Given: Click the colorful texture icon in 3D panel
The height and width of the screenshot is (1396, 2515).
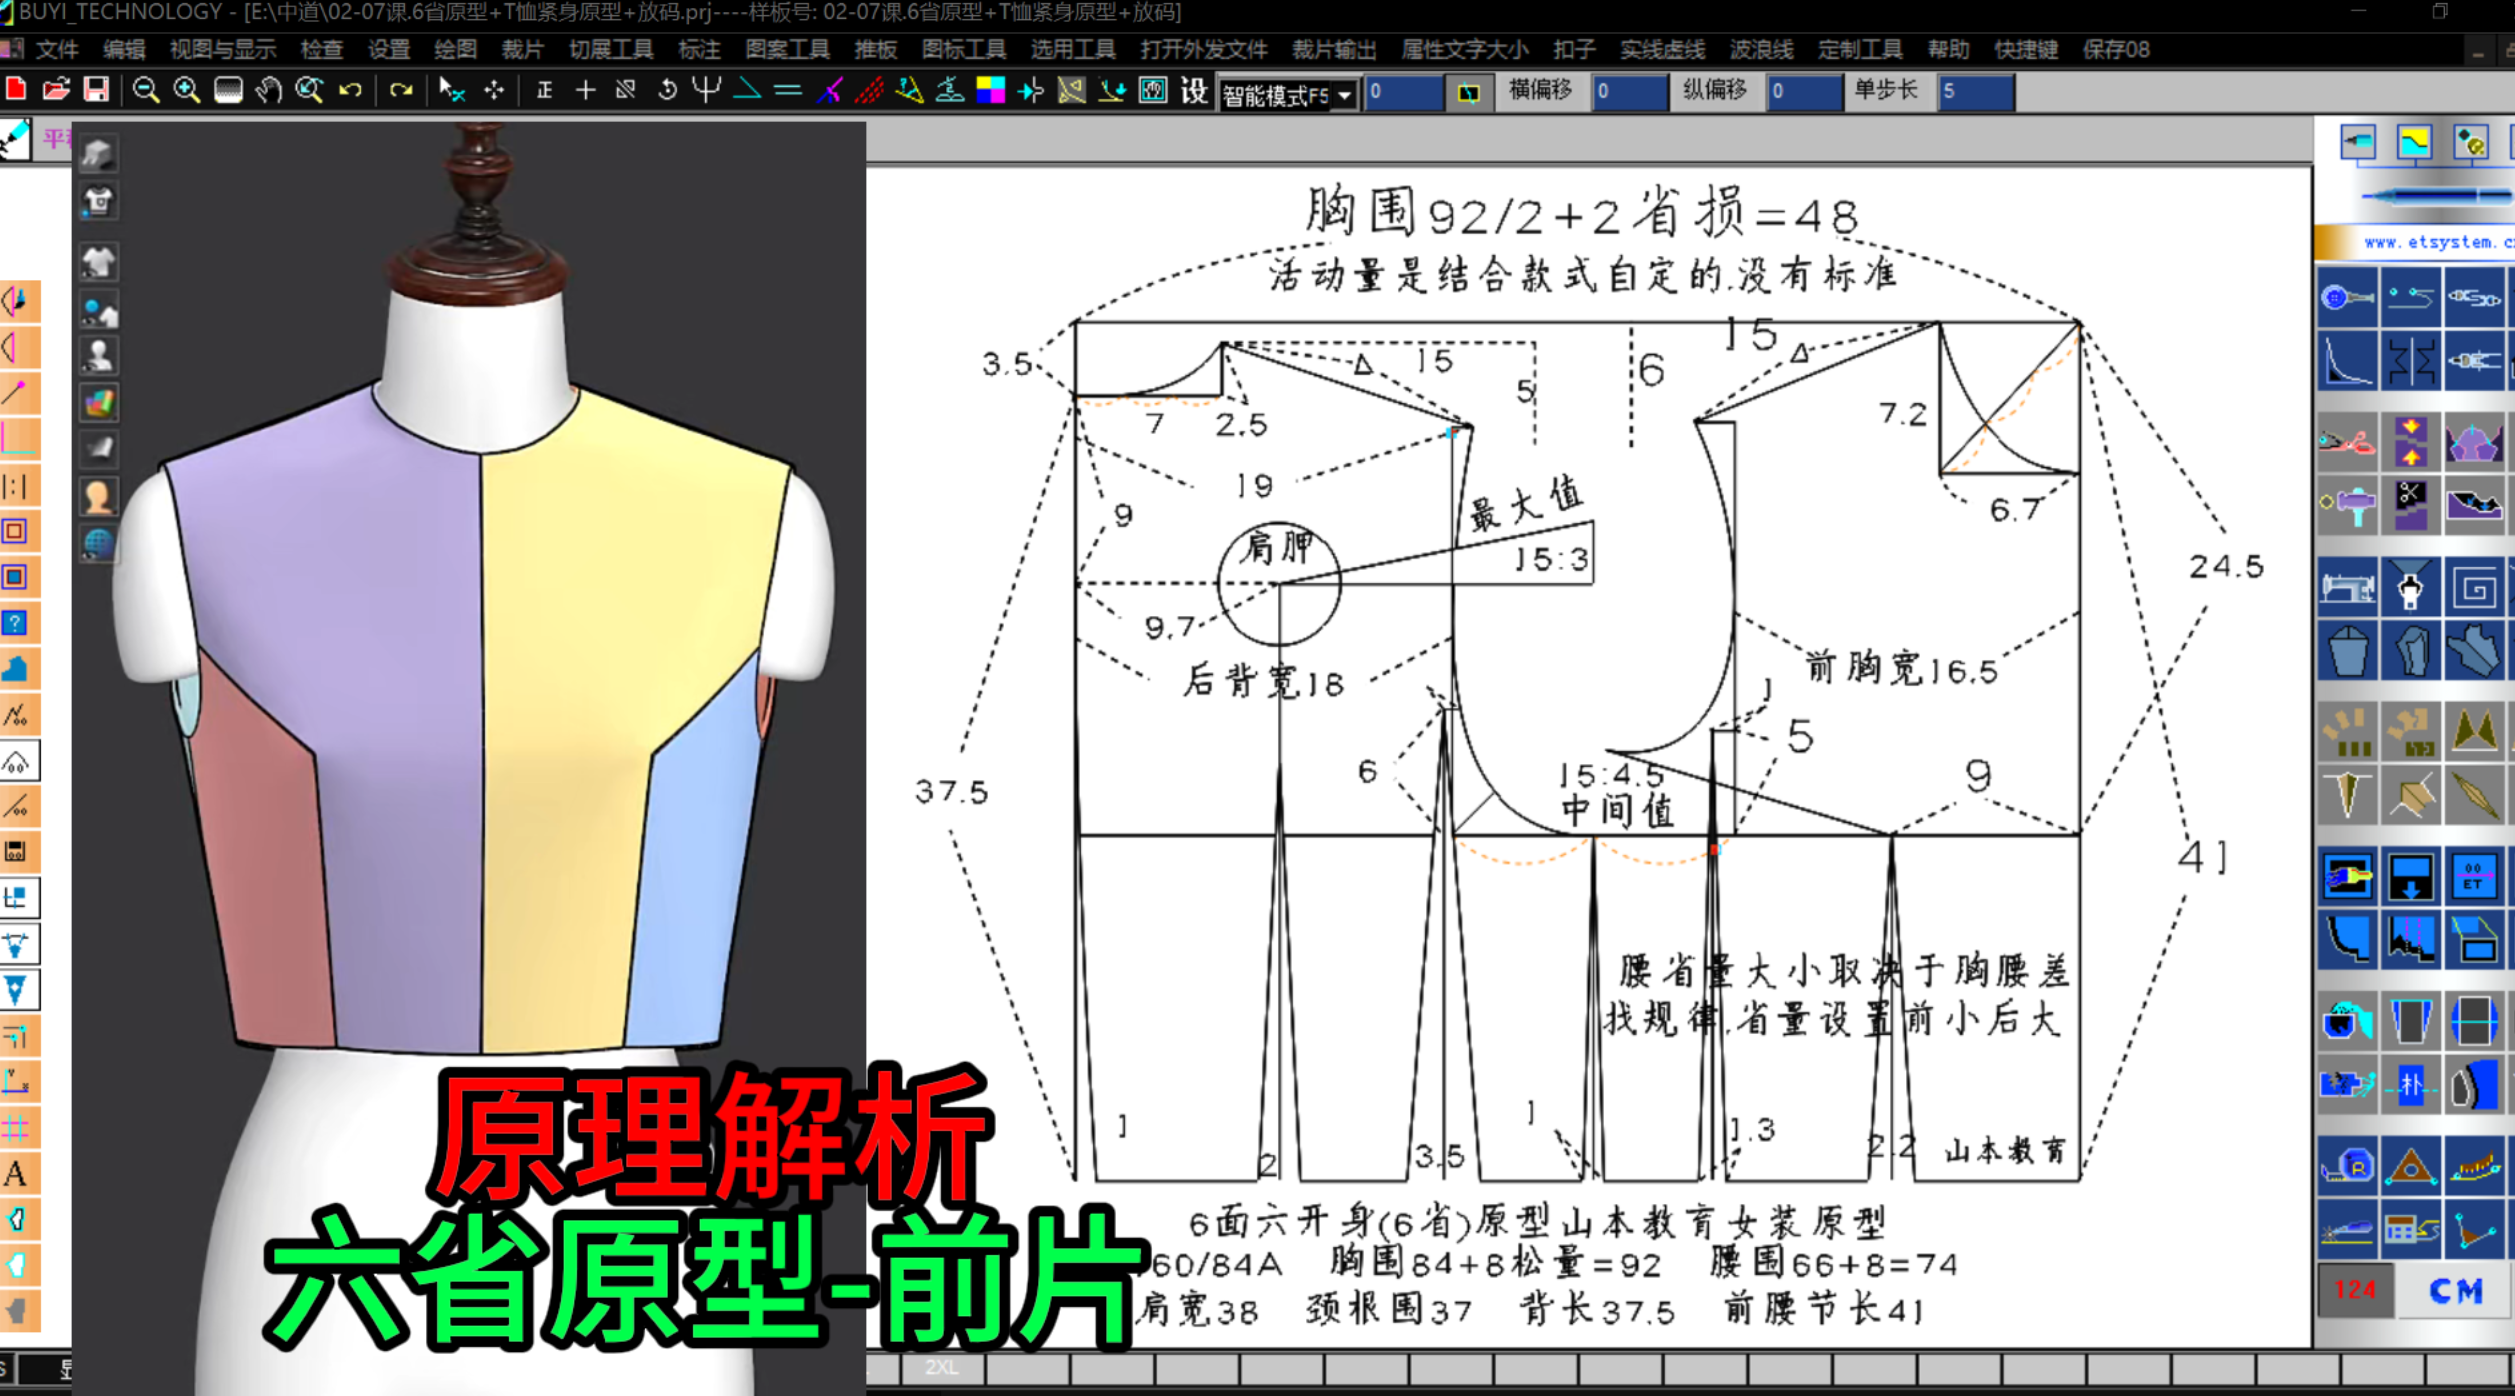Looking at the screenshot, I should tap(99, 403).
